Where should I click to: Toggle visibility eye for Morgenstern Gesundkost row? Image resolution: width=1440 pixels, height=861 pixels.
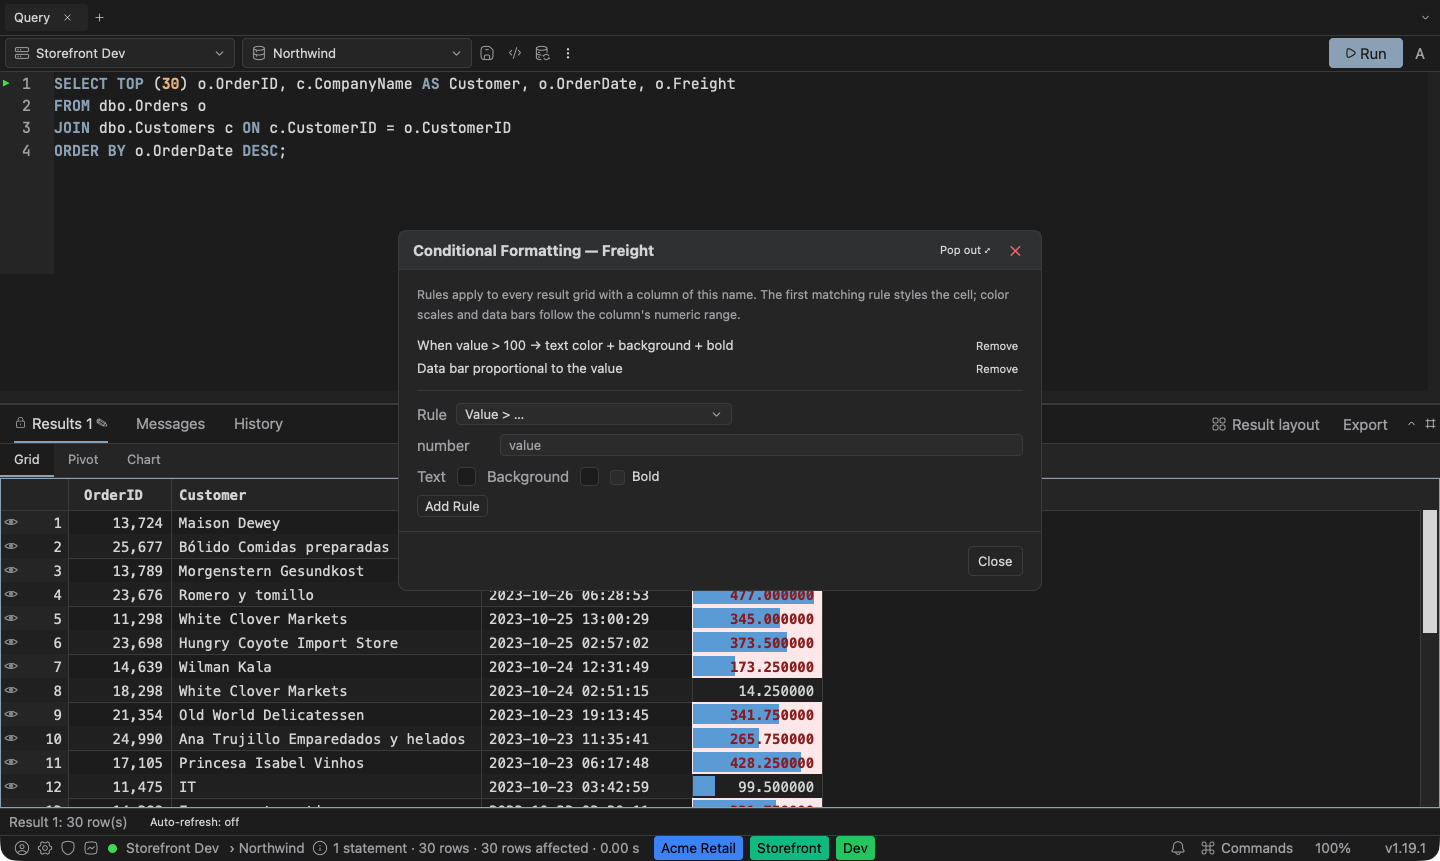[x=11, y=570]
